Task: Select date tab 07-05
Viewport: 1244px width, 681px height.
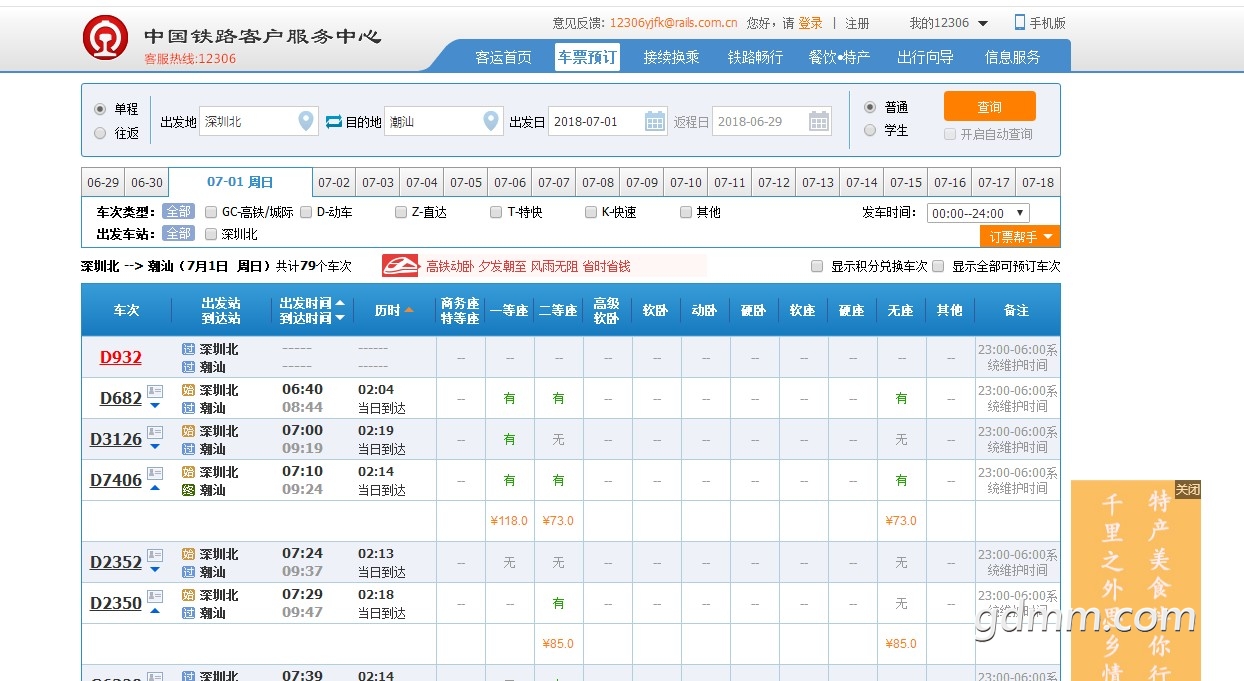Action: [x=466, y=183]
